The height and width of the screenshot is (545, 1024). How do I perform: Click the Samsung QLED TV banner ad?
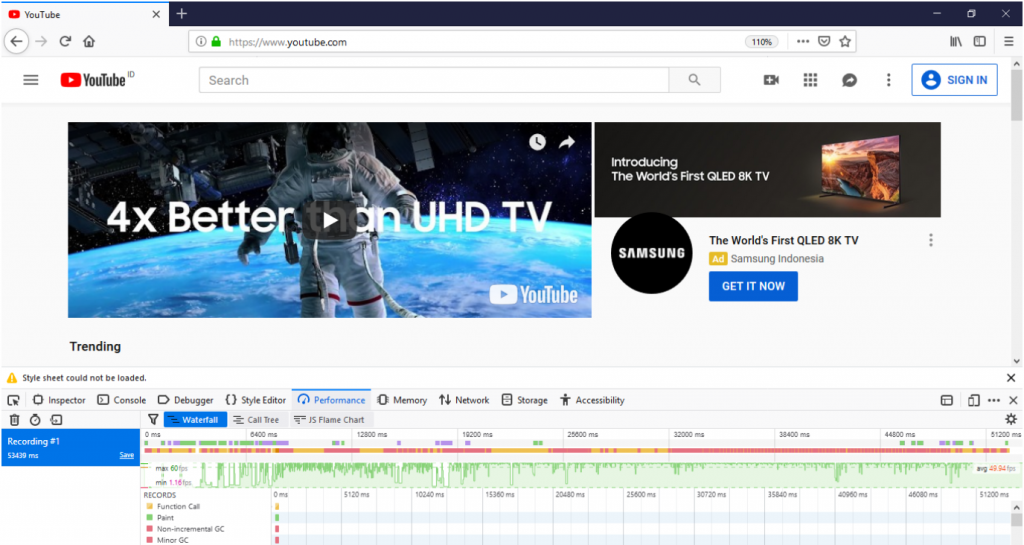coord(767,170)
